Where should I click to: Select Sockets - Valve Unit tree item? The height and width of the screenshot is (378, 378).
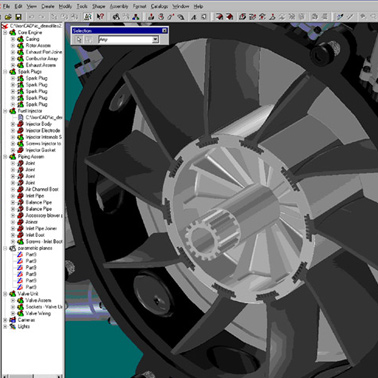44,307
